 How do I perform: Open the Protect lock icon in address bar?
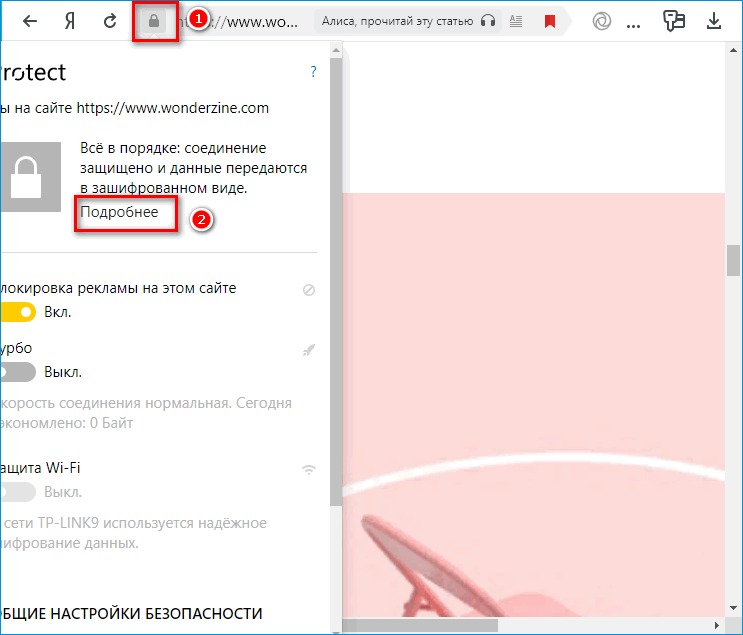tap(154, 21)
